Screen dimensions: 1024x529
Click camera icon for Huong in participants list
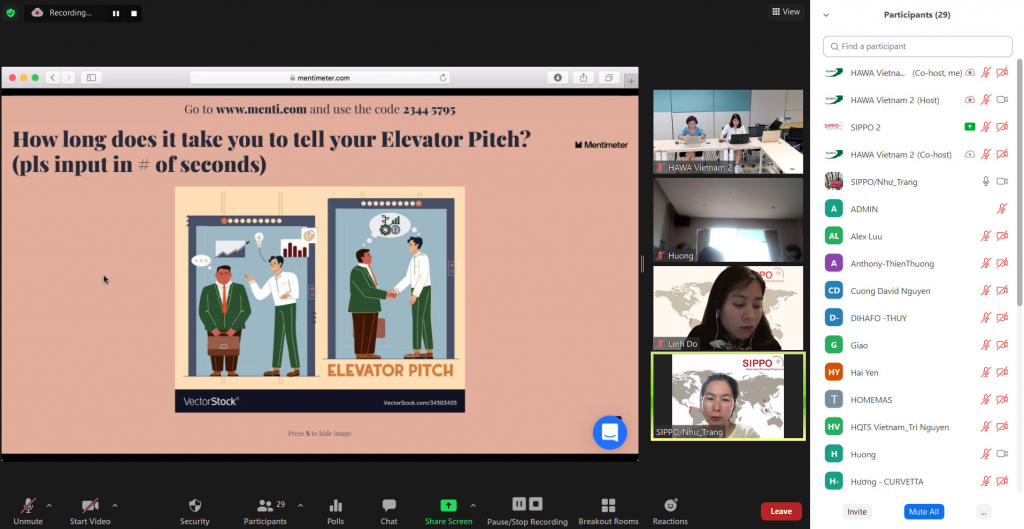(1002, 454)
